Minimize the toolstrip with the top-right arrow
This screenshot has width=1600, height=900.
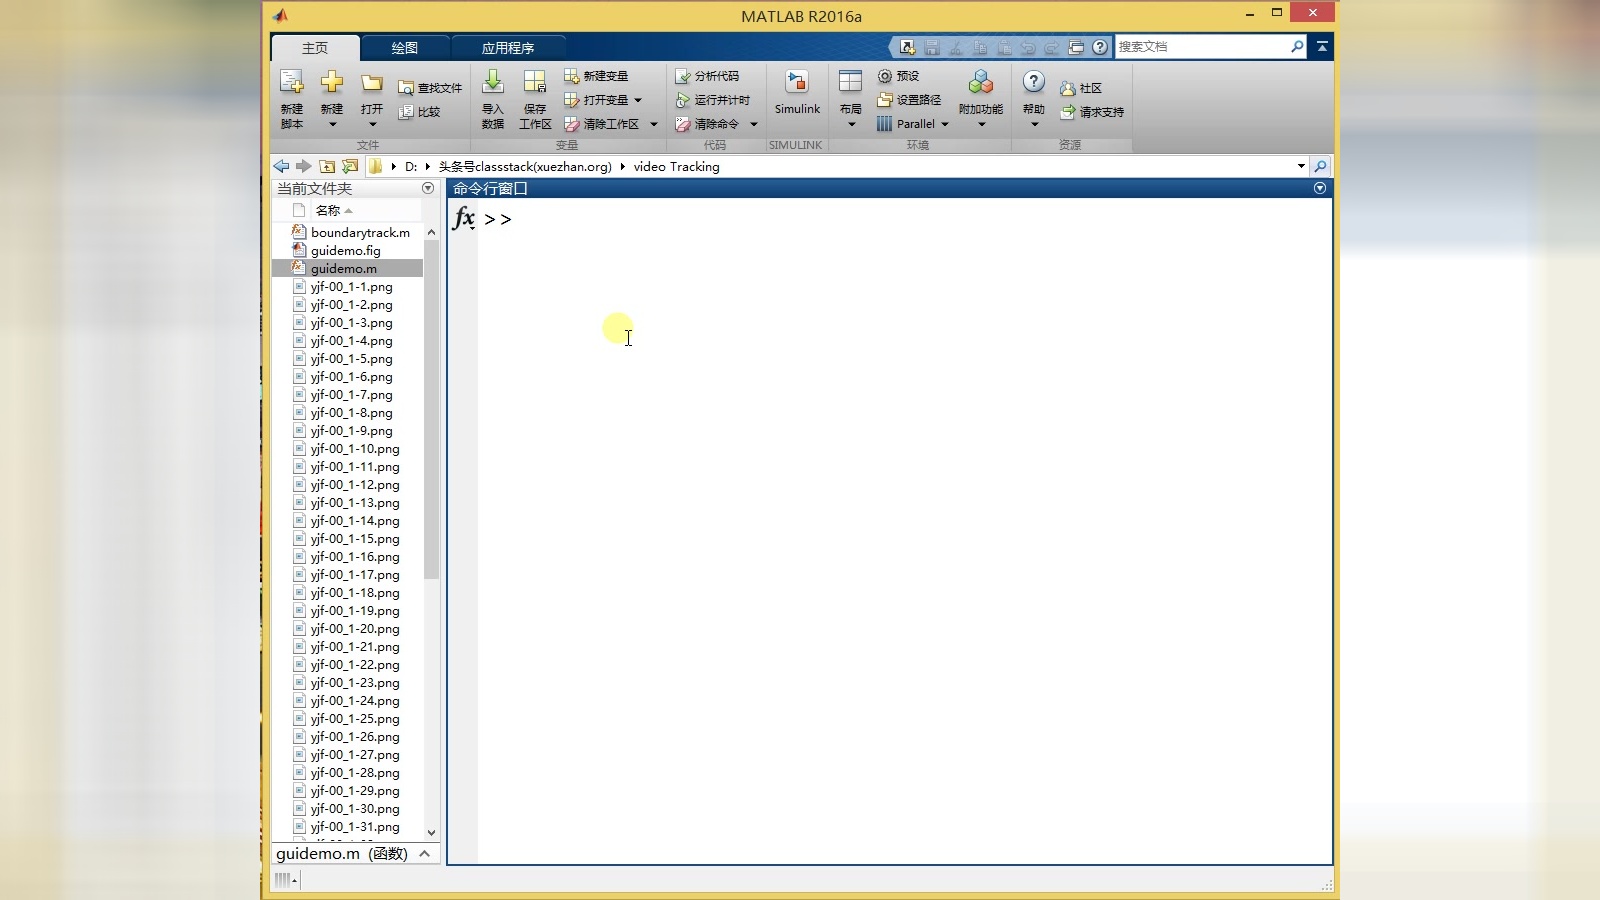pos(1322,46)
